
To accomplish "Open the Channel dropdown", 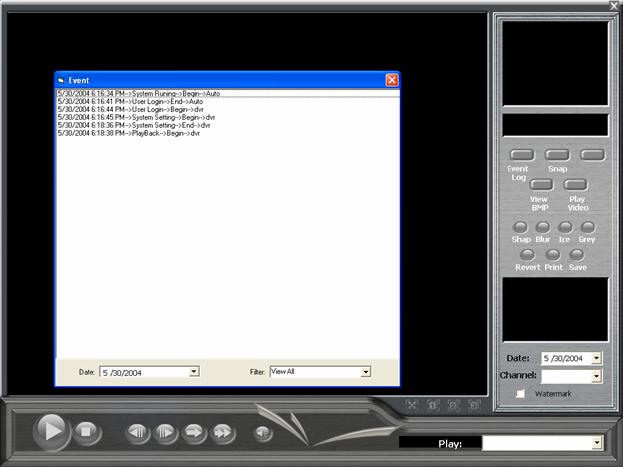I will [x=596, y=376].
